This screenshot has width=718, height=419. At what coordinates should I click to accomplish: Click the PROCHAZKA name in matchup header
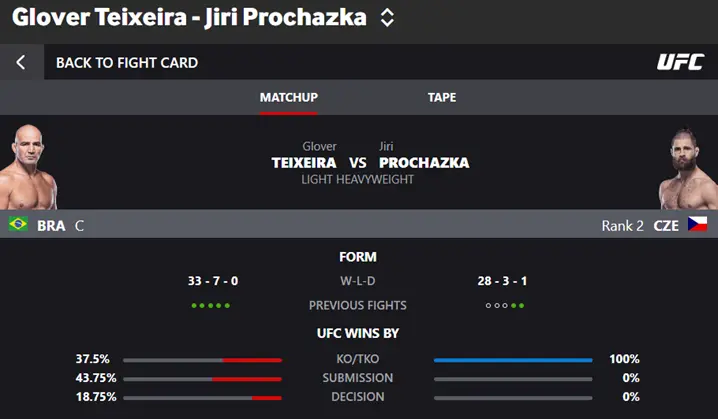point(424,163)
